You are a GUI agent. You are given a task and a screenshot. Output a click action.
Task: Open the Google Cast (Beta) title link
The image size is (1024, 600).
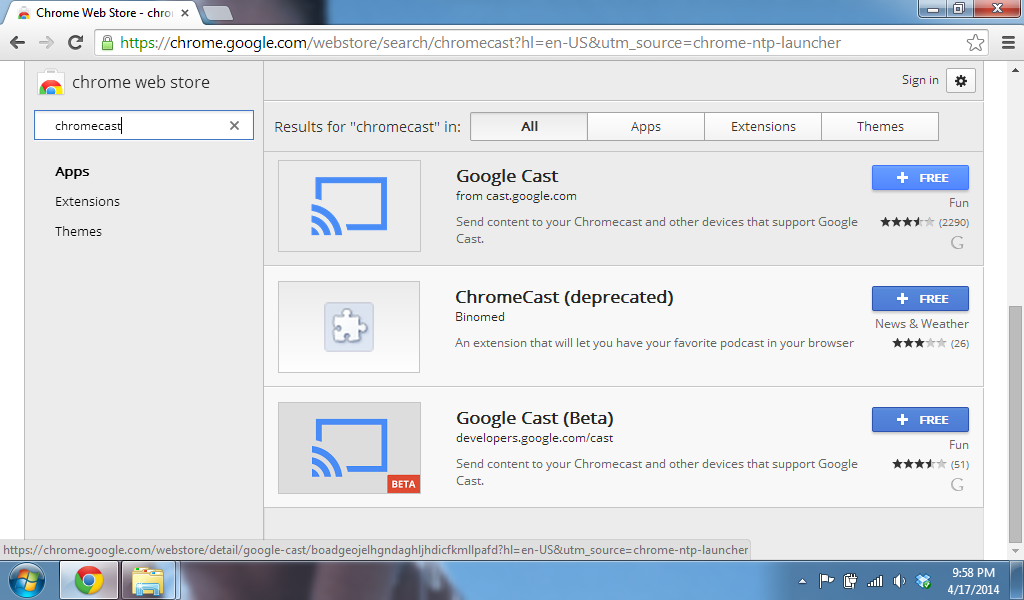coord(535,418)
